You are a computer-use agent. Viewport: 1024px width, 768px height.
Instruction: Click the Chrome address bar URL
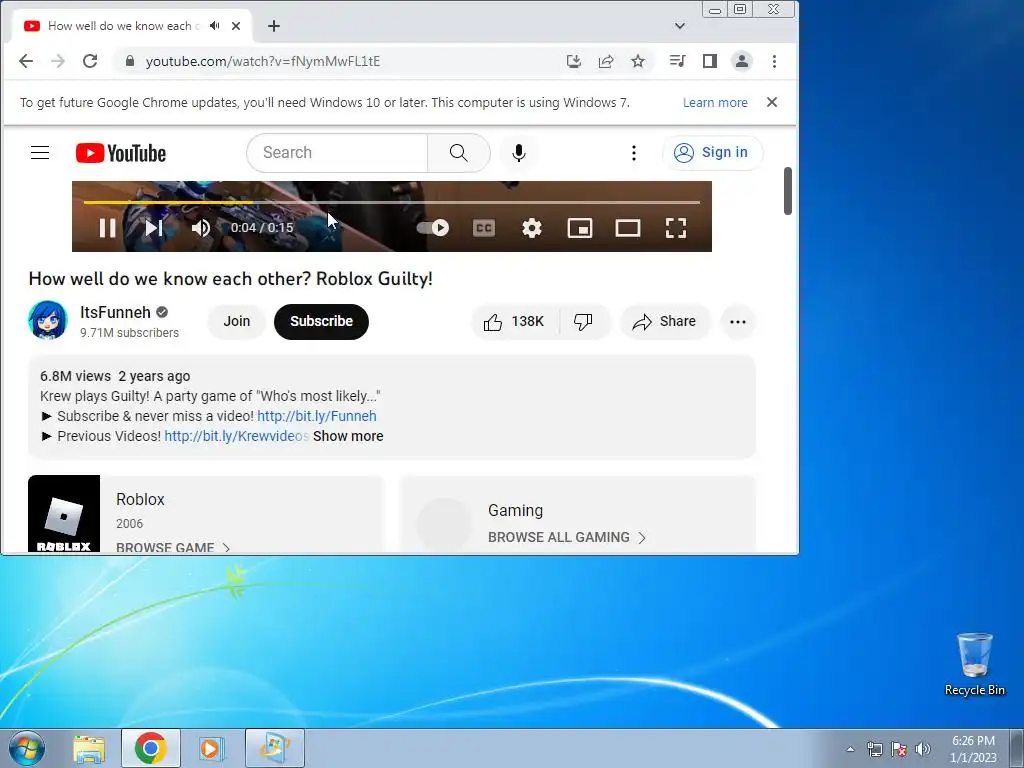click(x=263, y=61)
